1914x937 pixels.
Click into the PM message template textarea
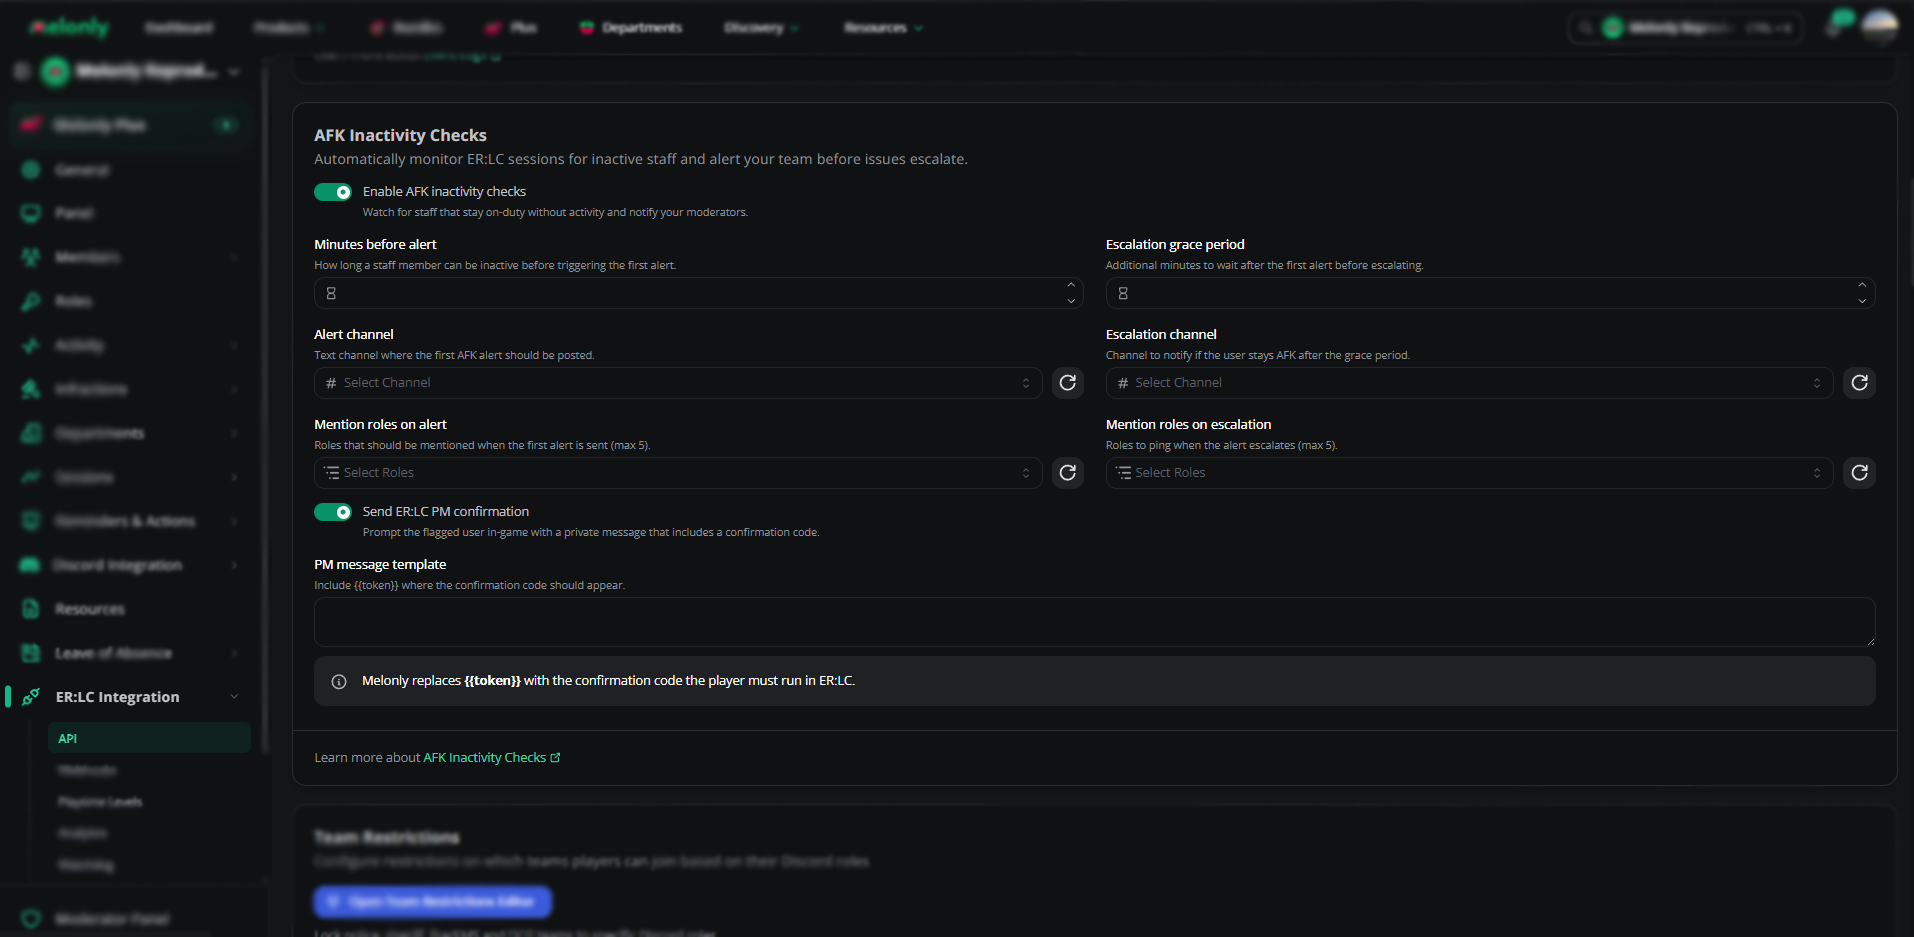click(x=1094, y=622)
